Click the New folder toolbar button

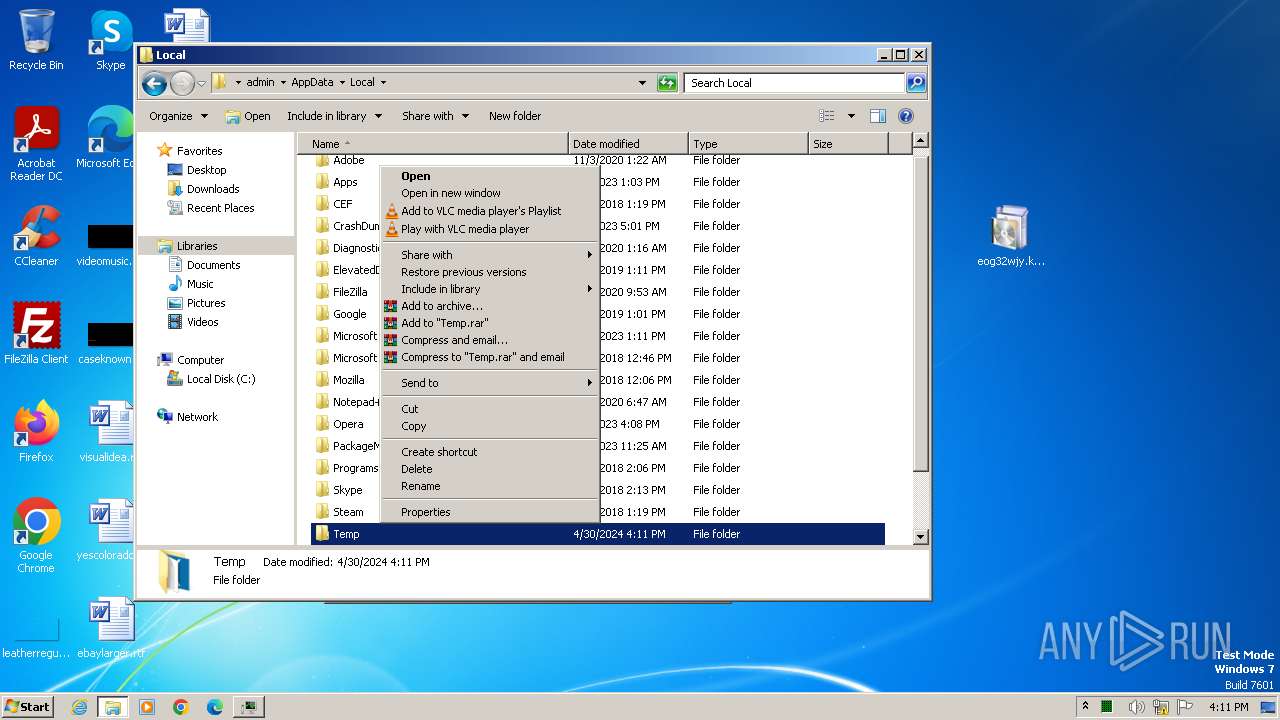(515, 116)
